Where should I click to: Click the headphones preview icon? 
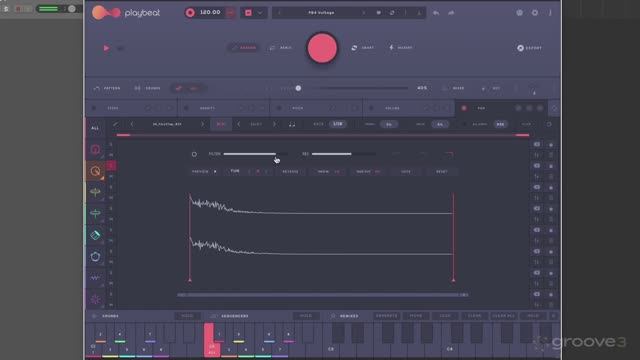click(292, 124)
